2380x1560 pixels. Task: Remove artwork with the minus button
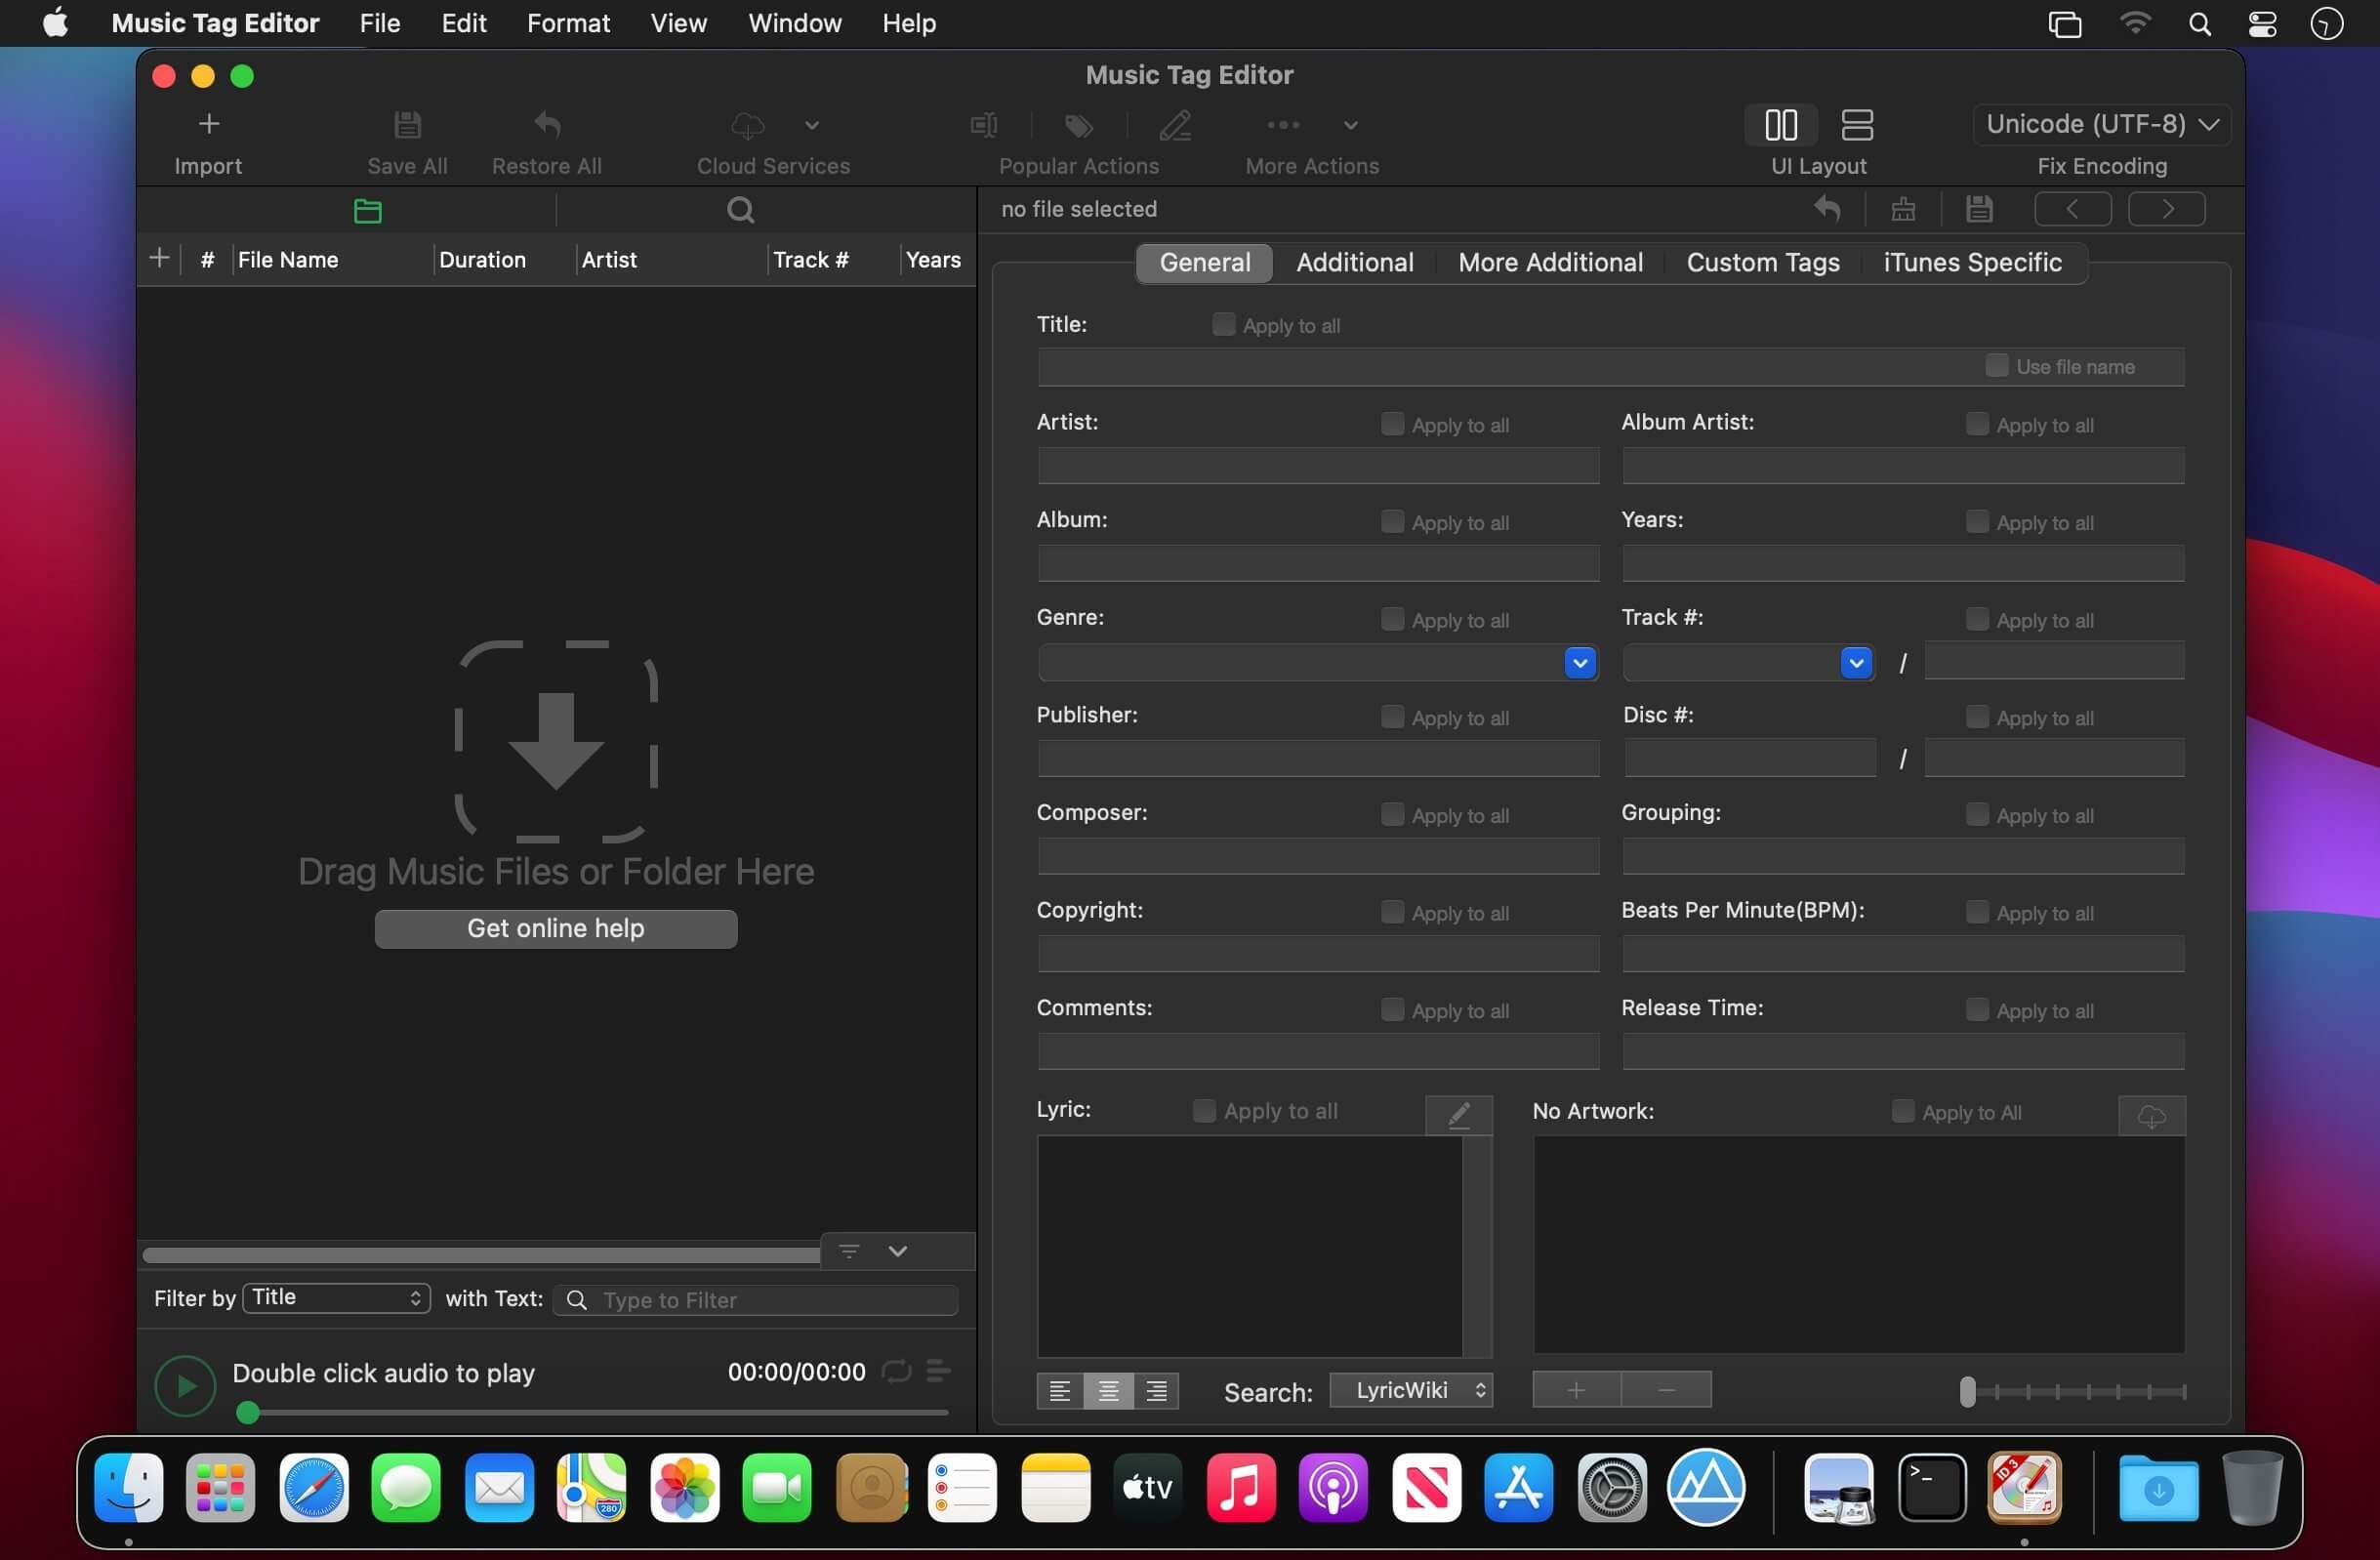tap(1666, 1390)
